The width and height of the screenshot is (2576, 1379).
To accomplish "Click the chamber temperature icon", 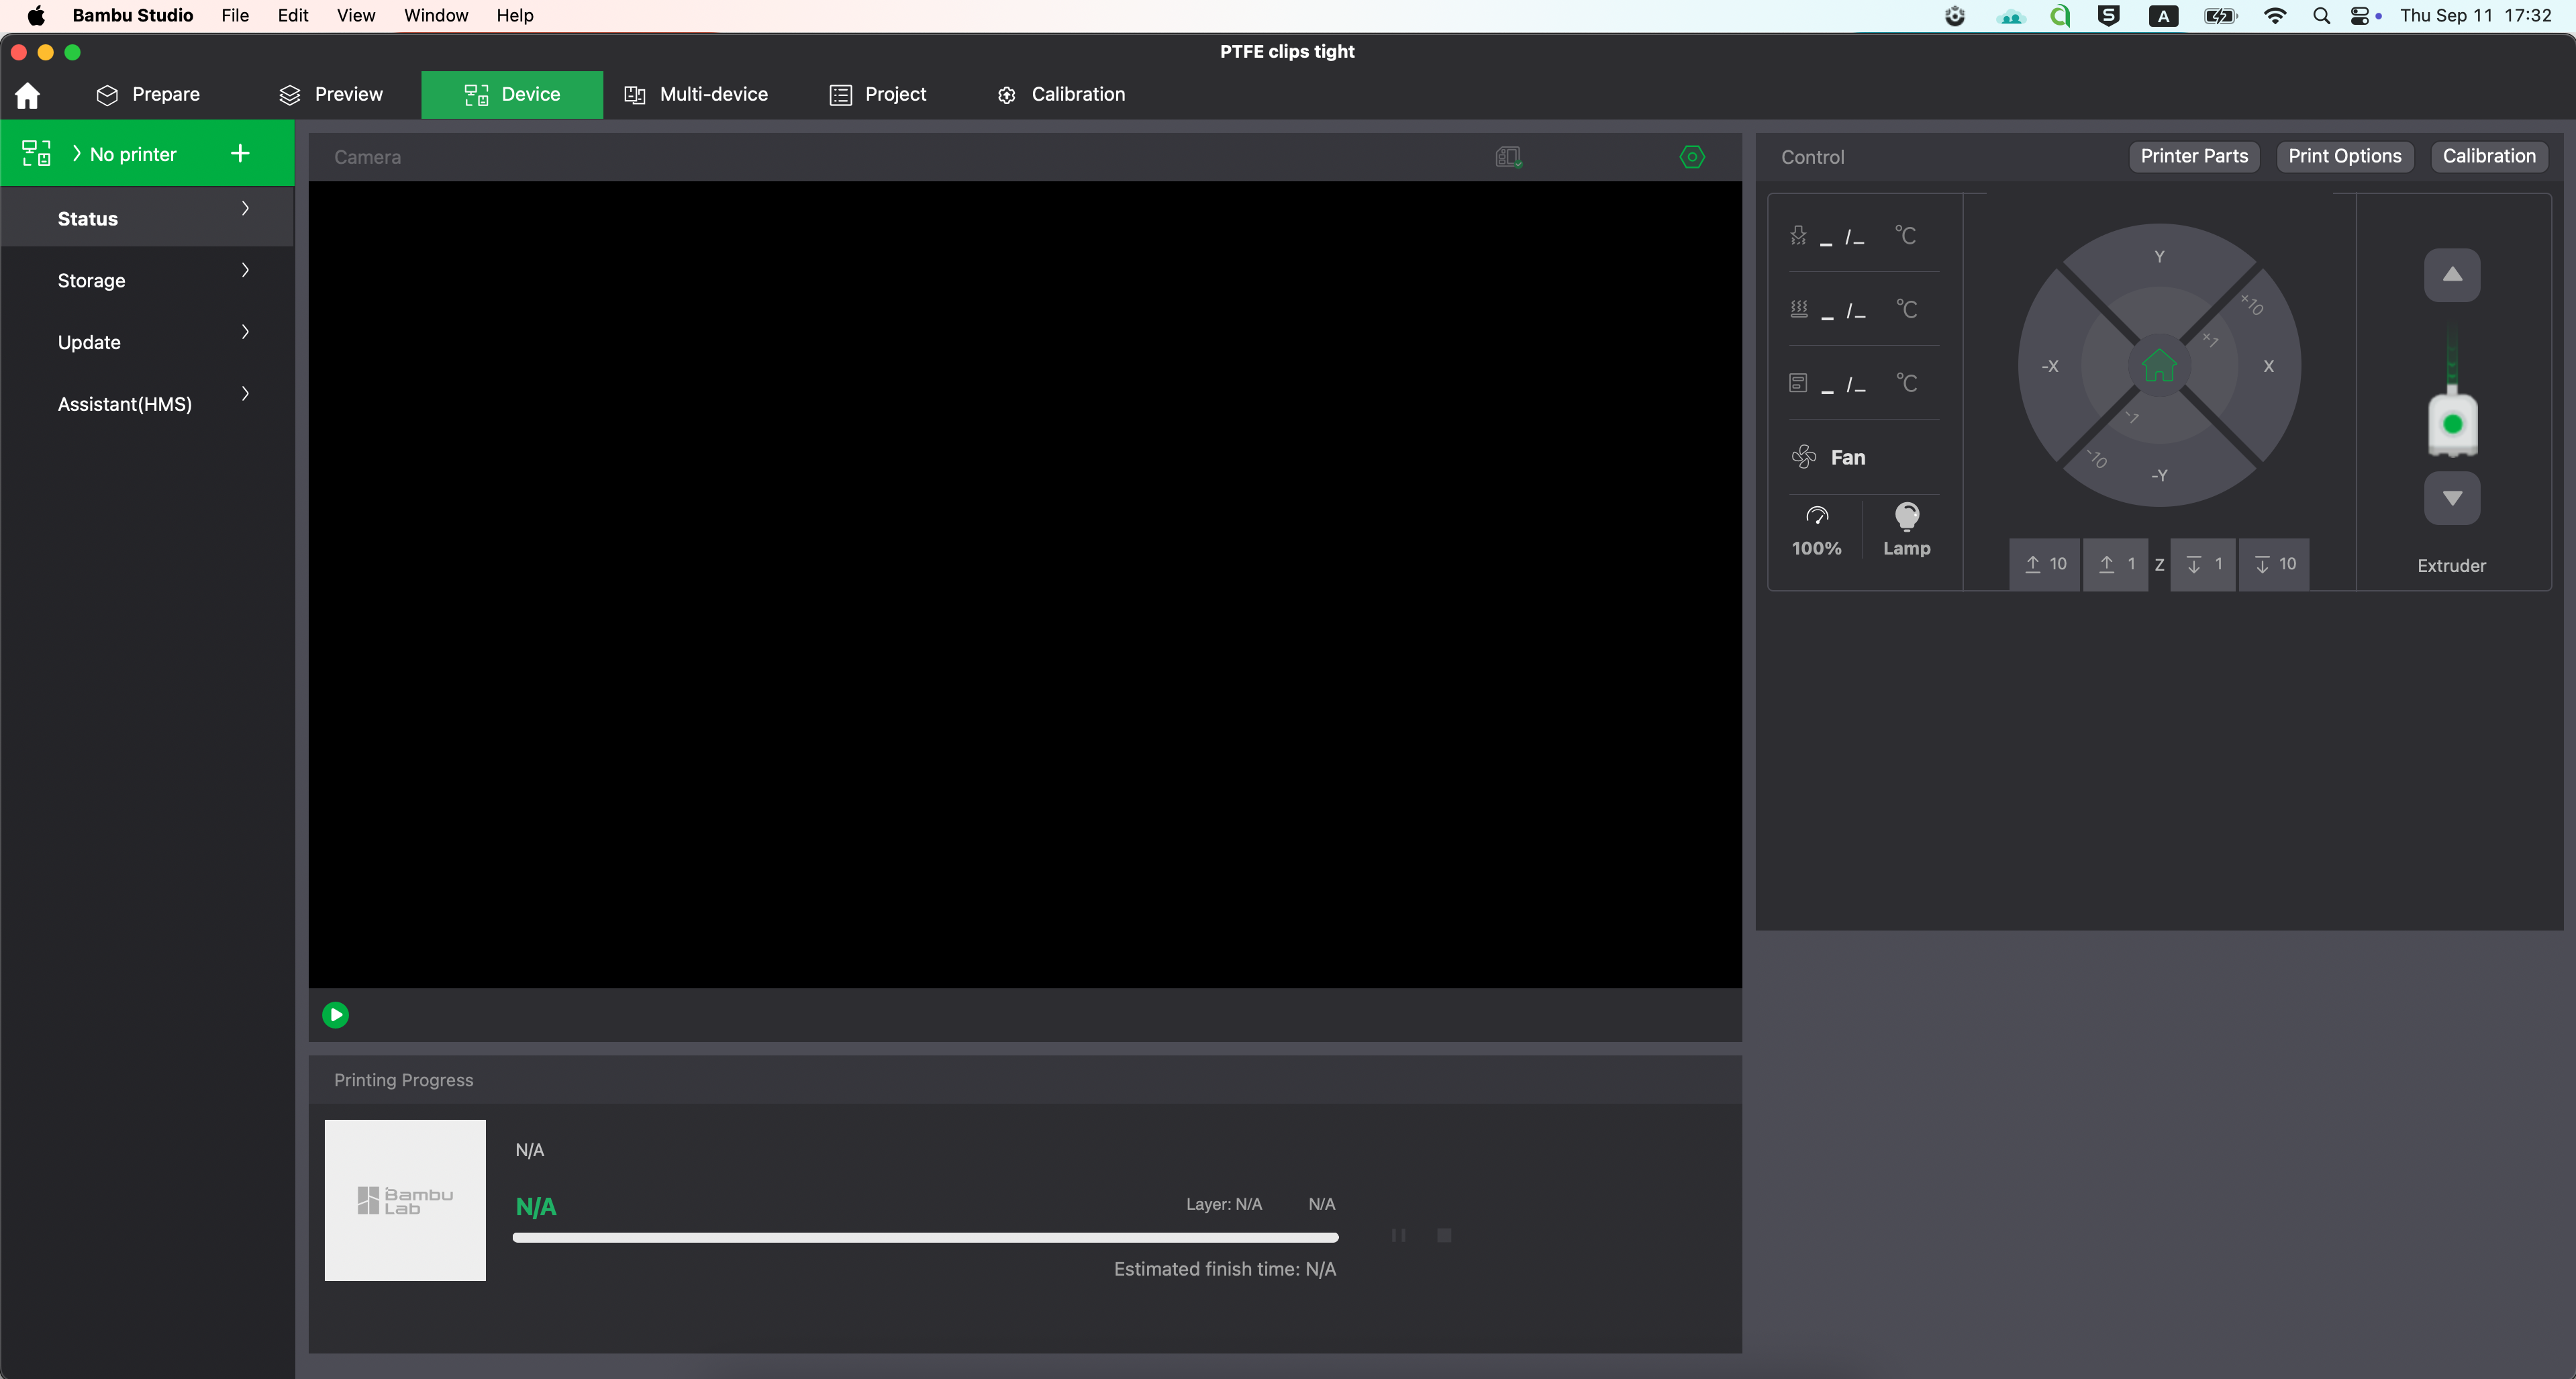I will pyautogui.click(x=1797, y=383).
